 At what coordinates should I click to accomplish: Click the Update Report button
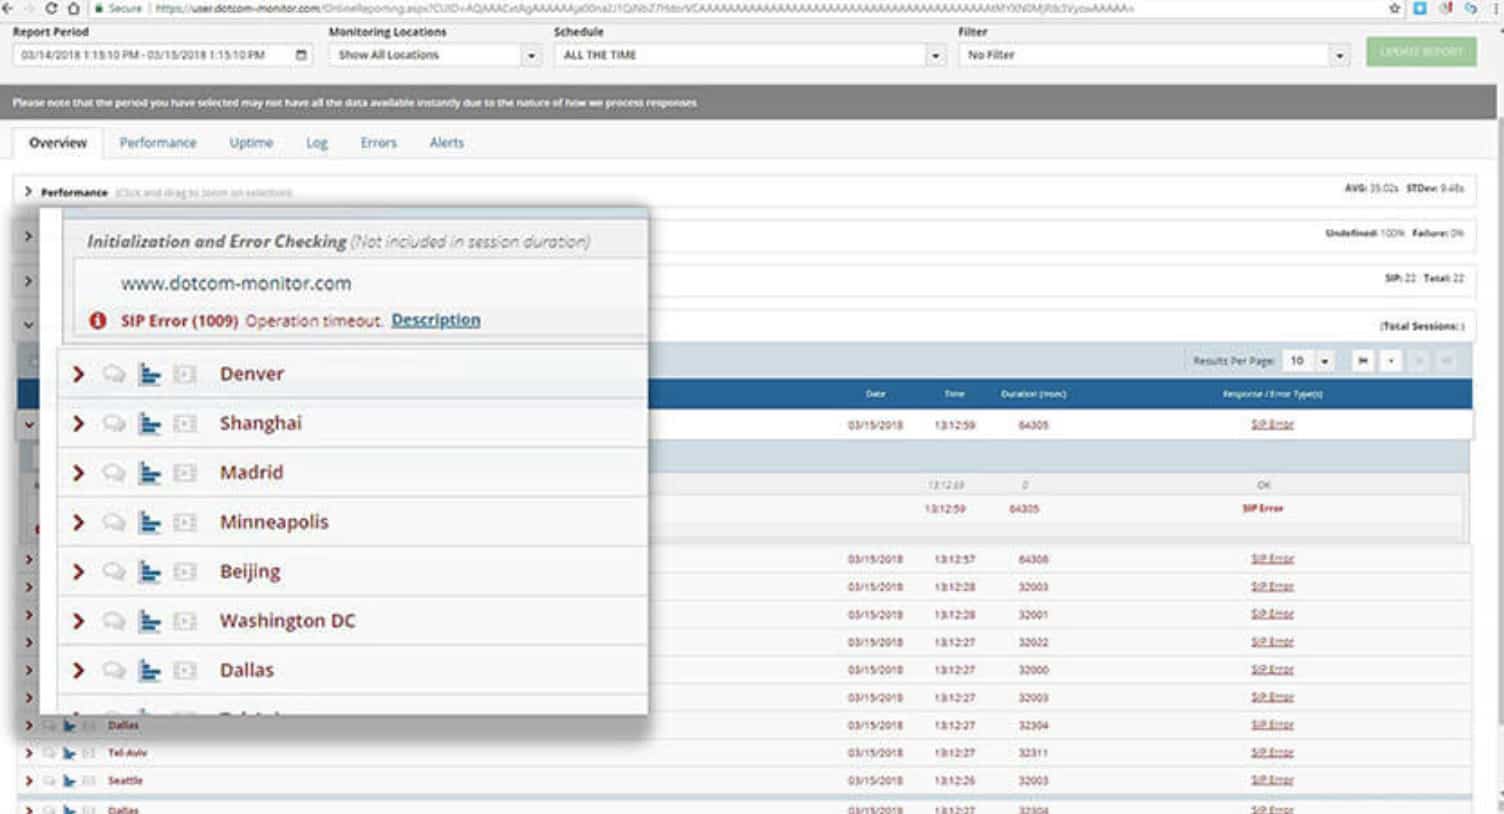tap(1421, 52)
